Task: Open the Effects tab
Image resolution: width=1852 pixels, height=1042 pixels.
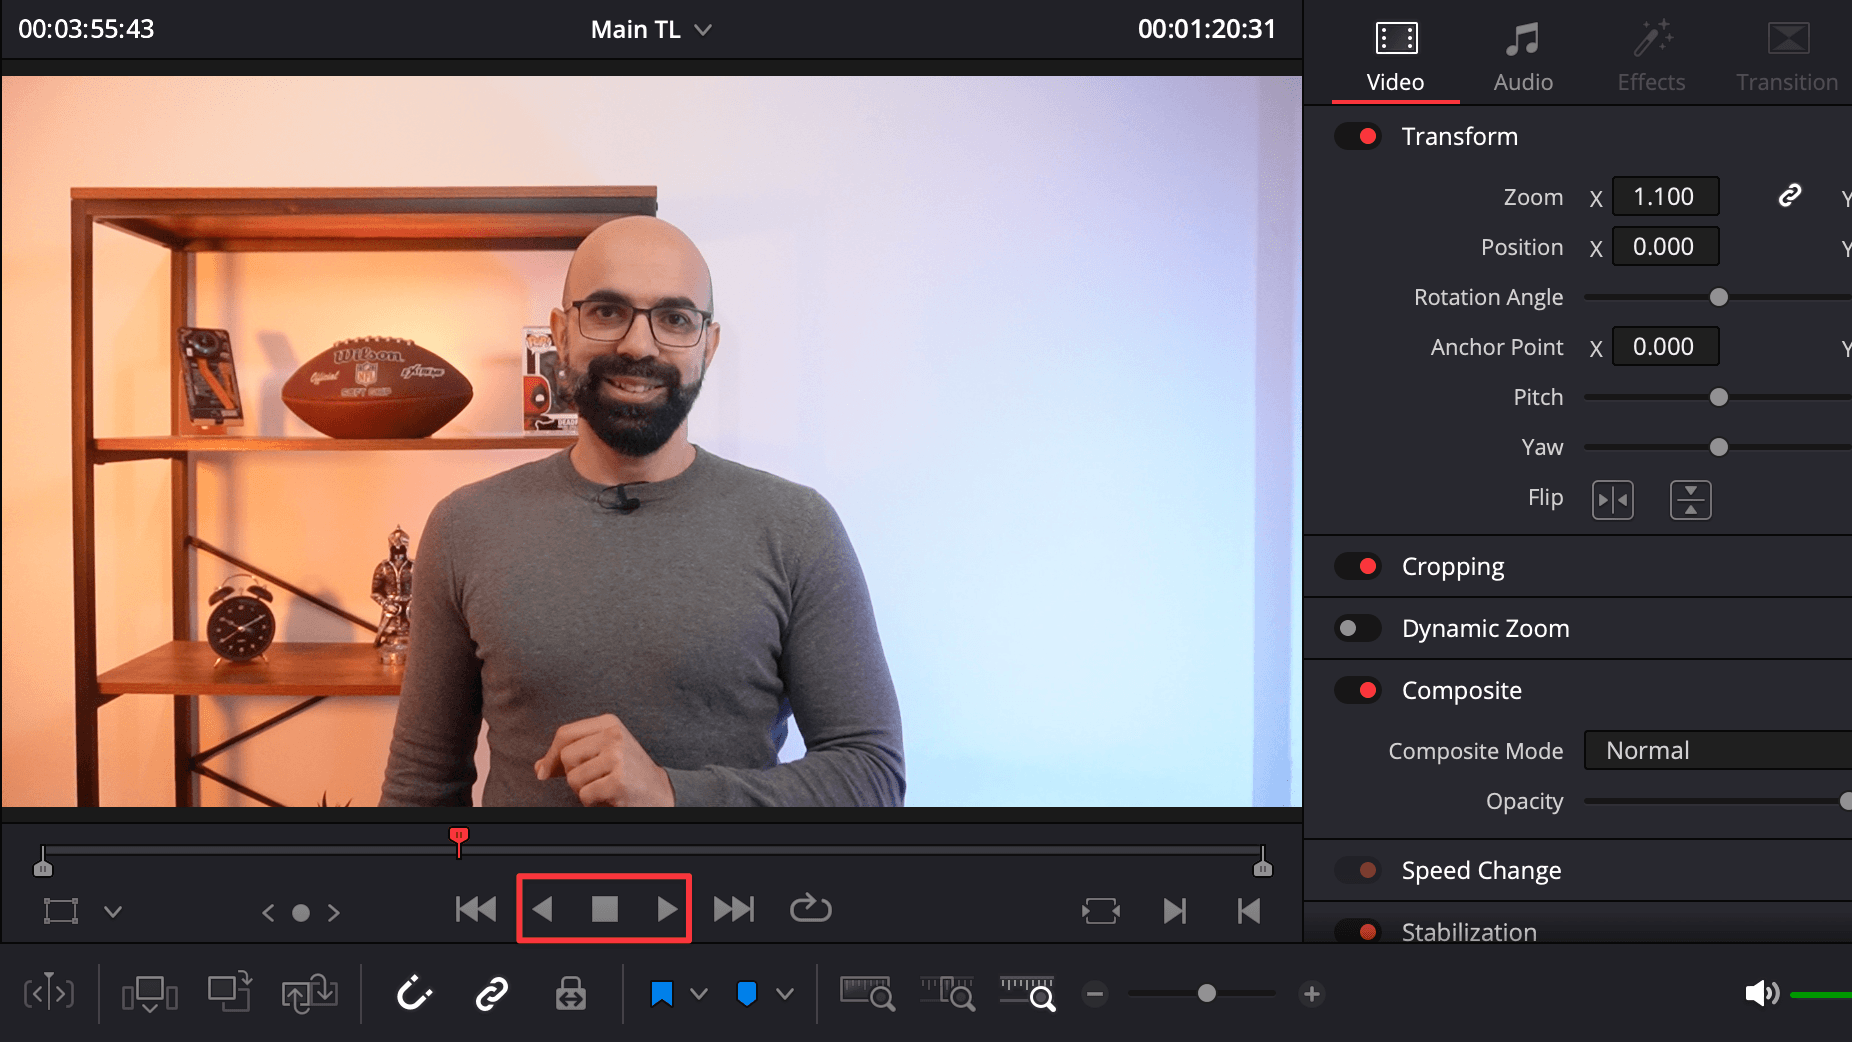Action: [x=1650, y=55]
